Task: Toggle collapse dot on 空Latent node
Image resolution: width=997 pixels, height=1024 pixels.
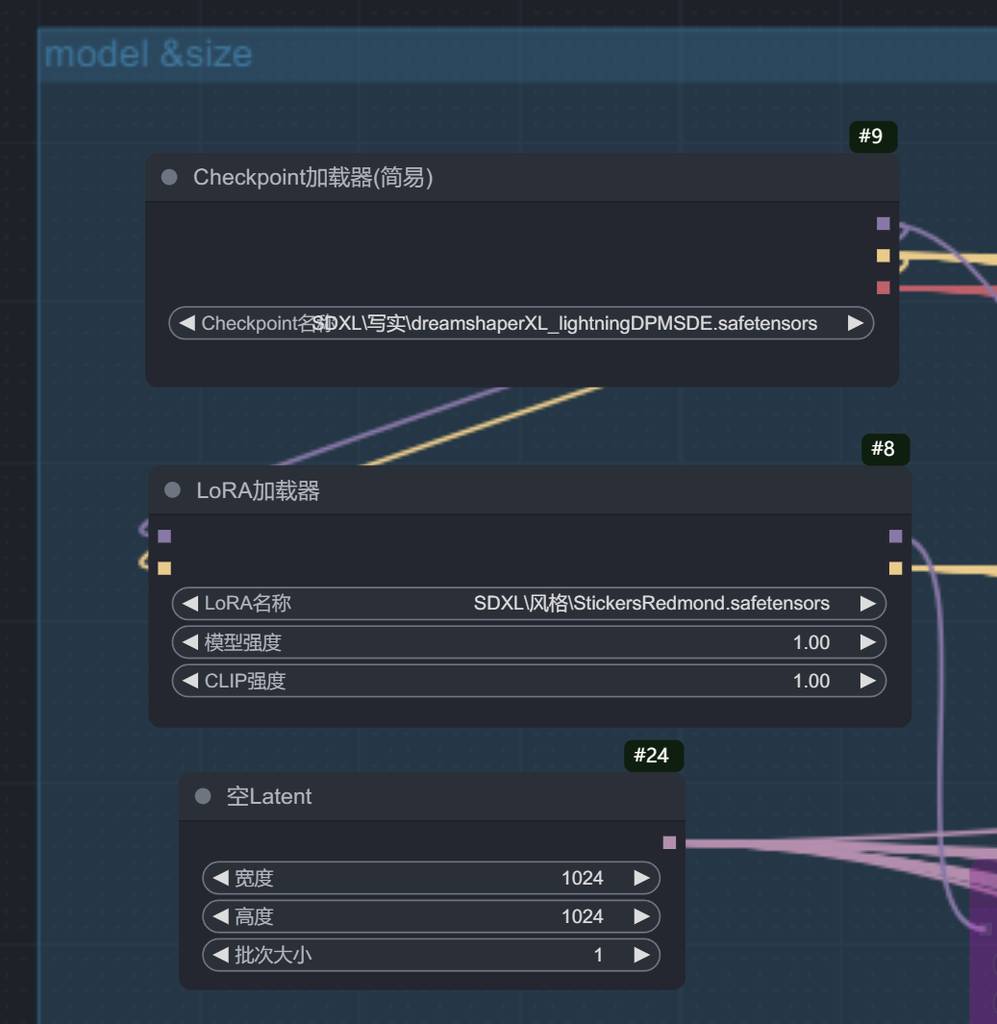Action: pyautogui.click(x=203, y=796)
